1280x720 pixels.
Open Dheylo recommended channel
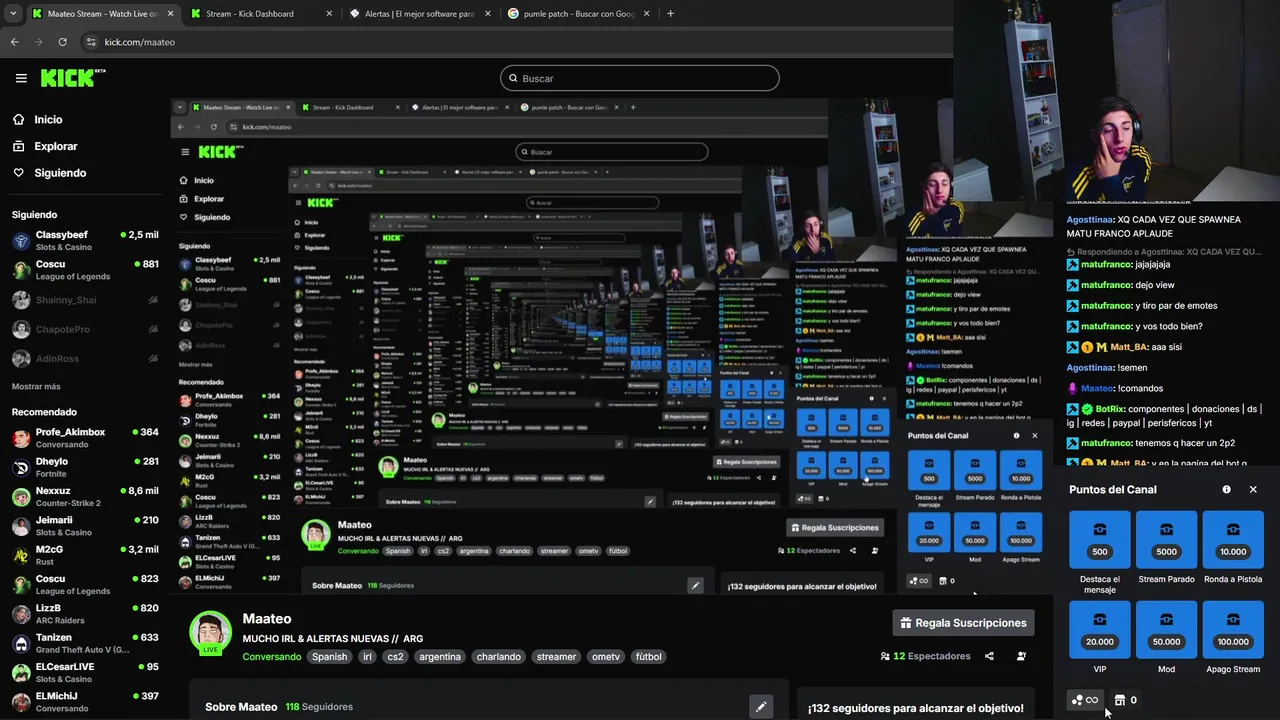[85, 467]
